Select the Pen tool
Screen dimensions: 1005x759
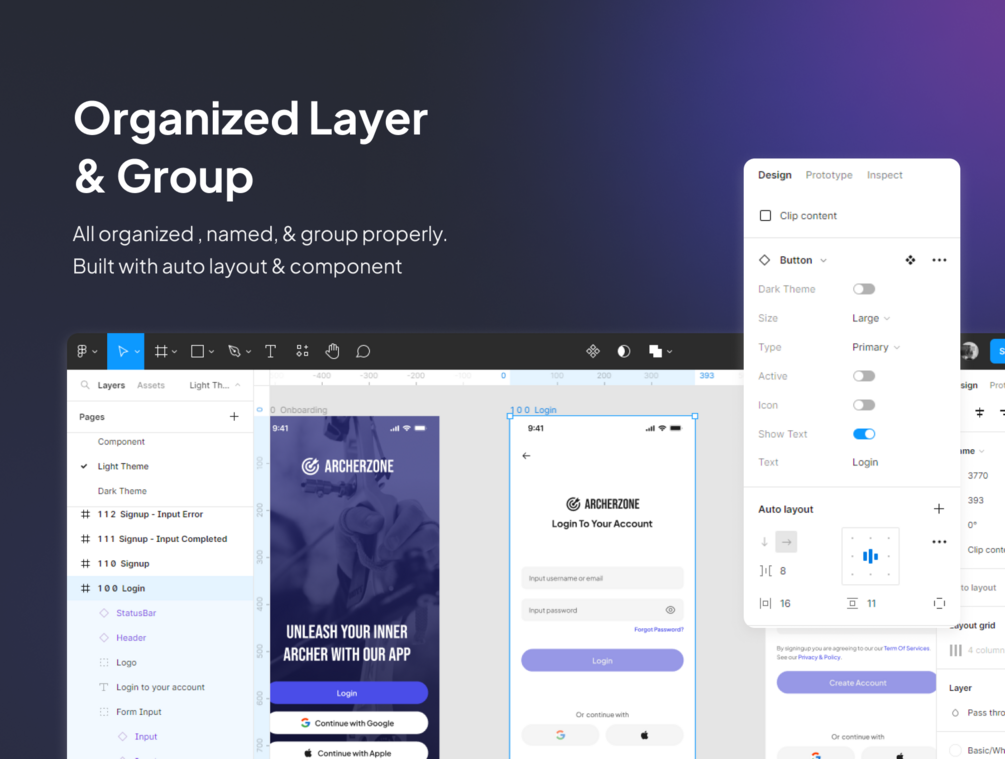tap(234, 351)
